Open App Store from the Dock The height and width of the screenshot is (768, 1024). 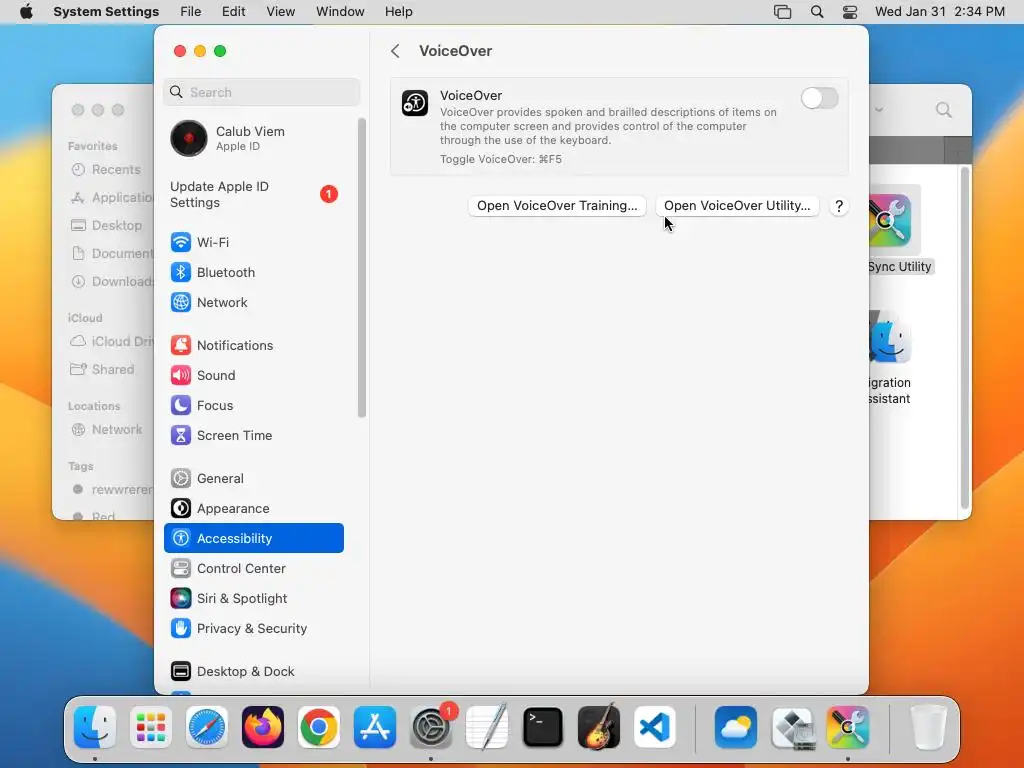(375, 727)
